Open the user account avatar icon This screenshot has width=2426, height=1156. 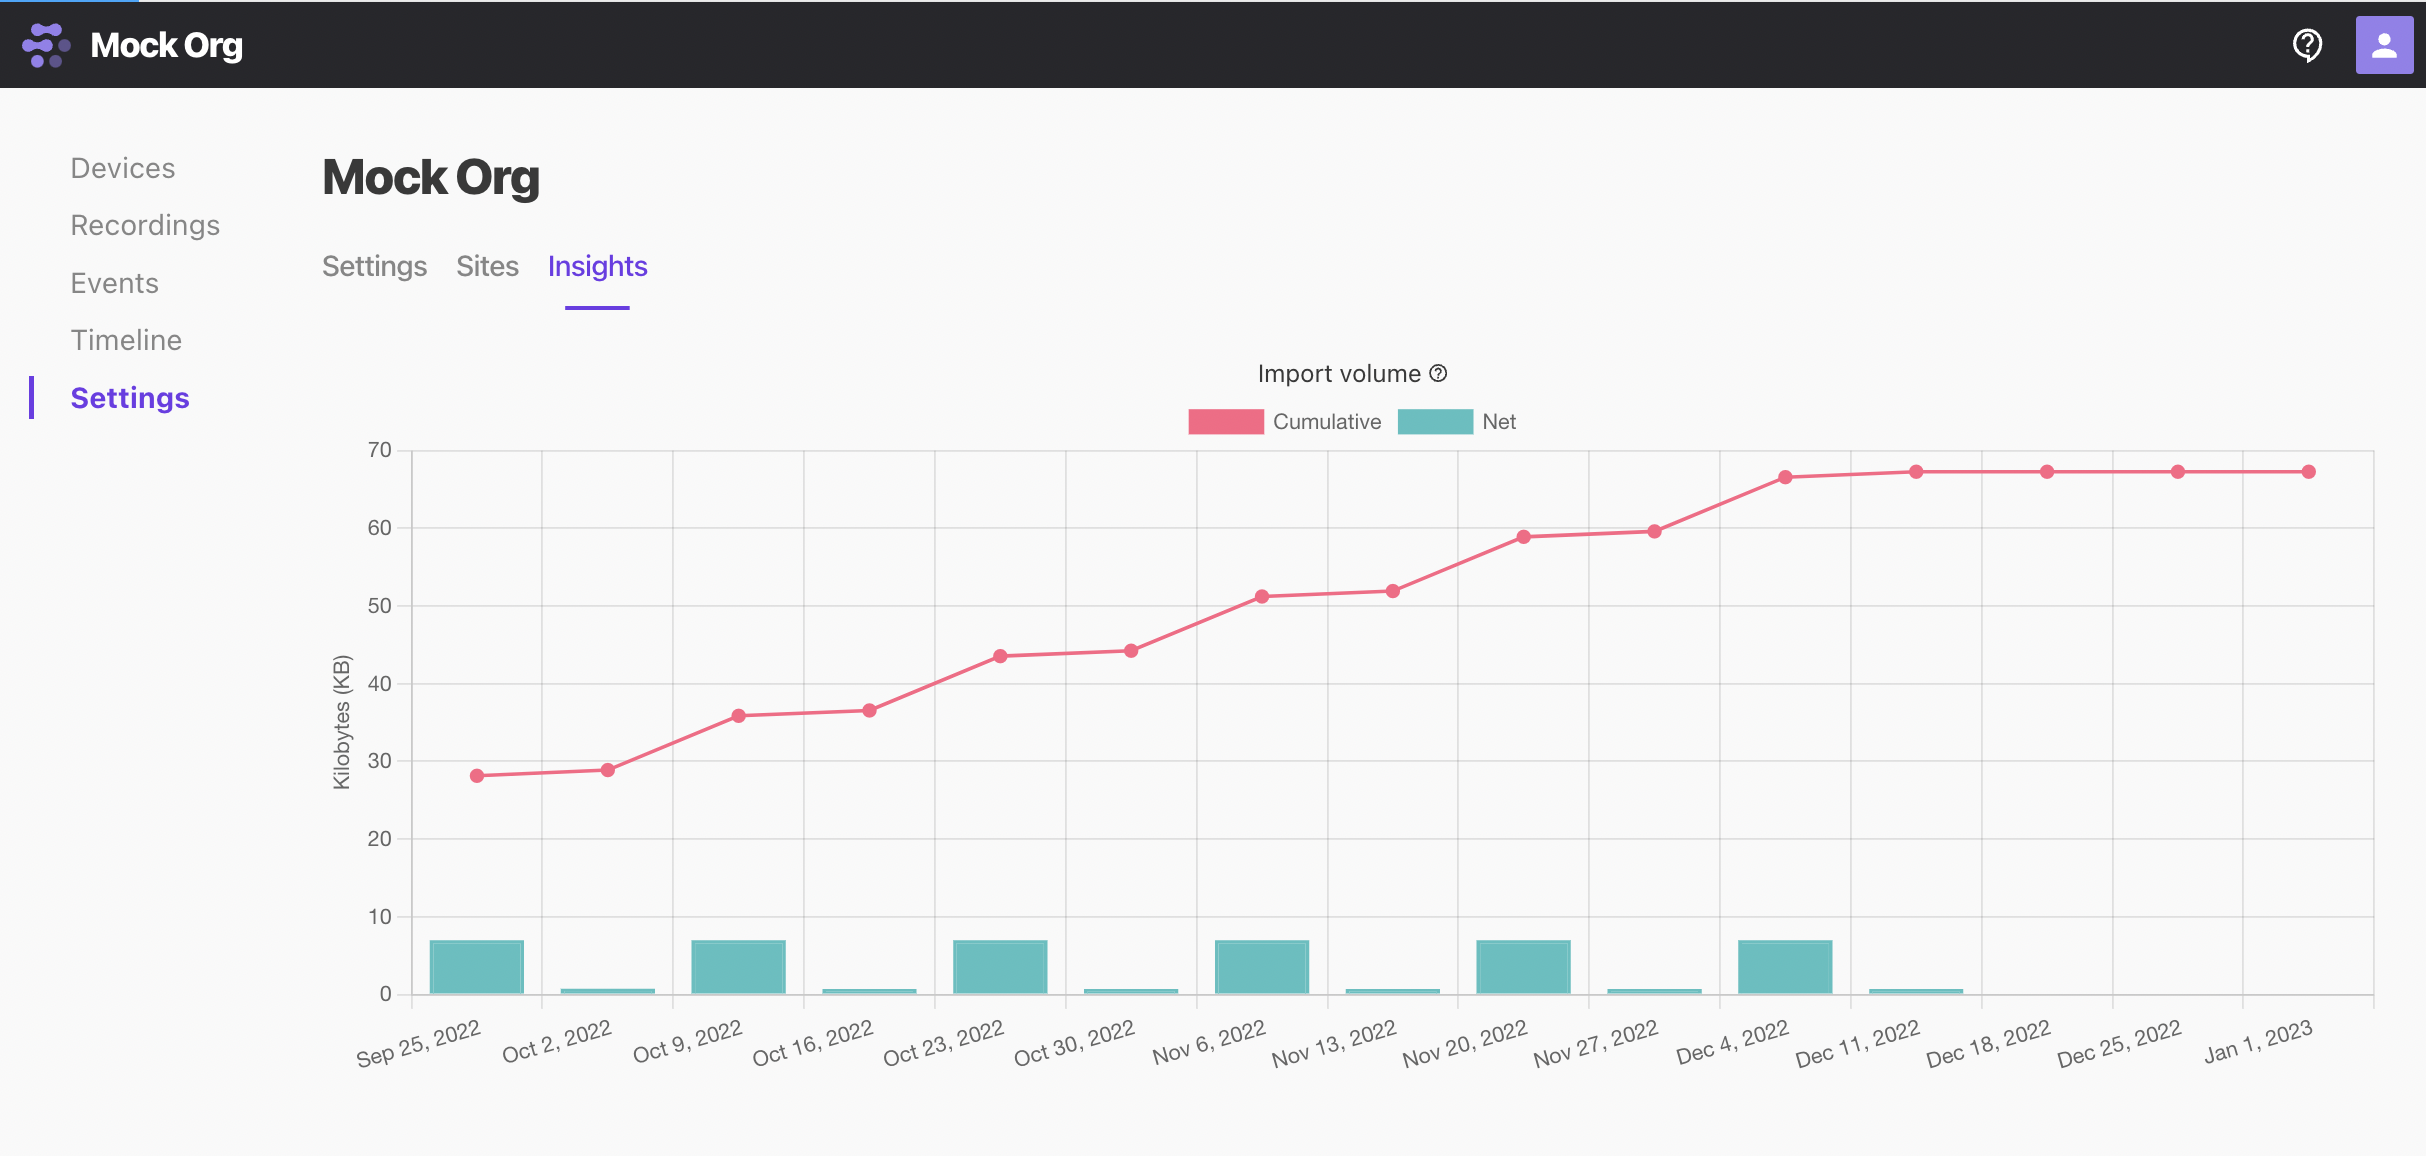(x=2384, y=45)
